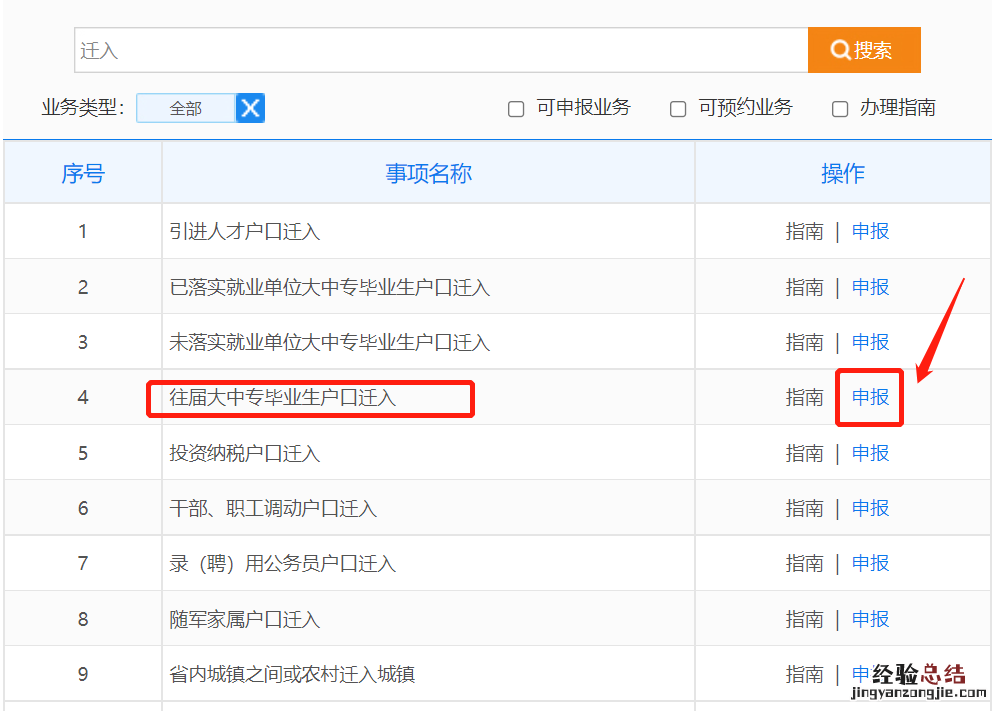Viewport: 1001px width, 711px height.
Task: Select the 全部 business type tag
Action: point(186,108)
